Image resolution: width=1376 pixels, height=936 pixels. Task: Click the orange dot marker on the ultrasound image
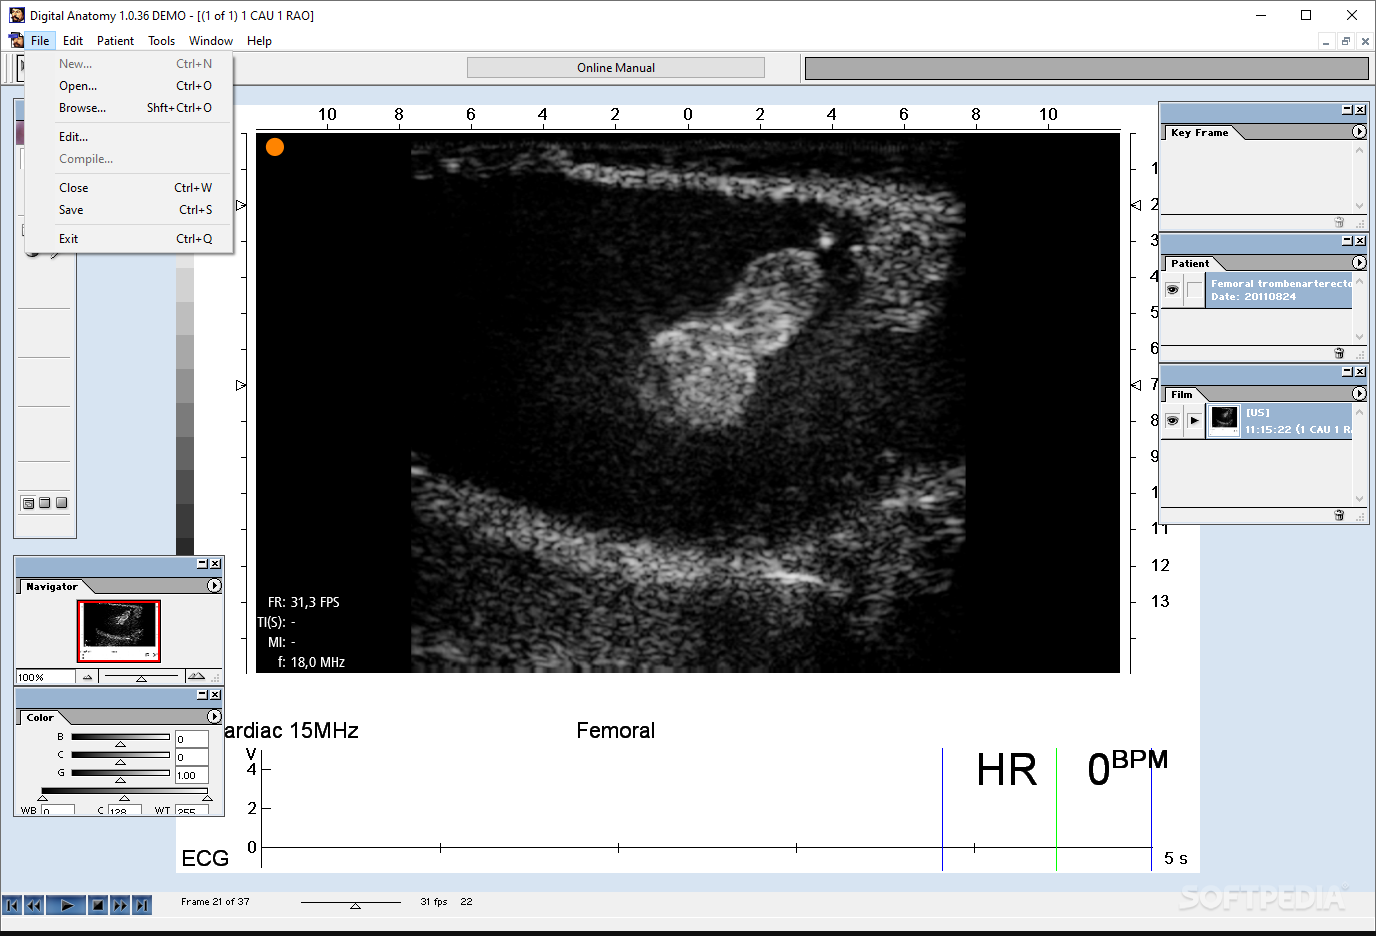click(x=275, y=147)
